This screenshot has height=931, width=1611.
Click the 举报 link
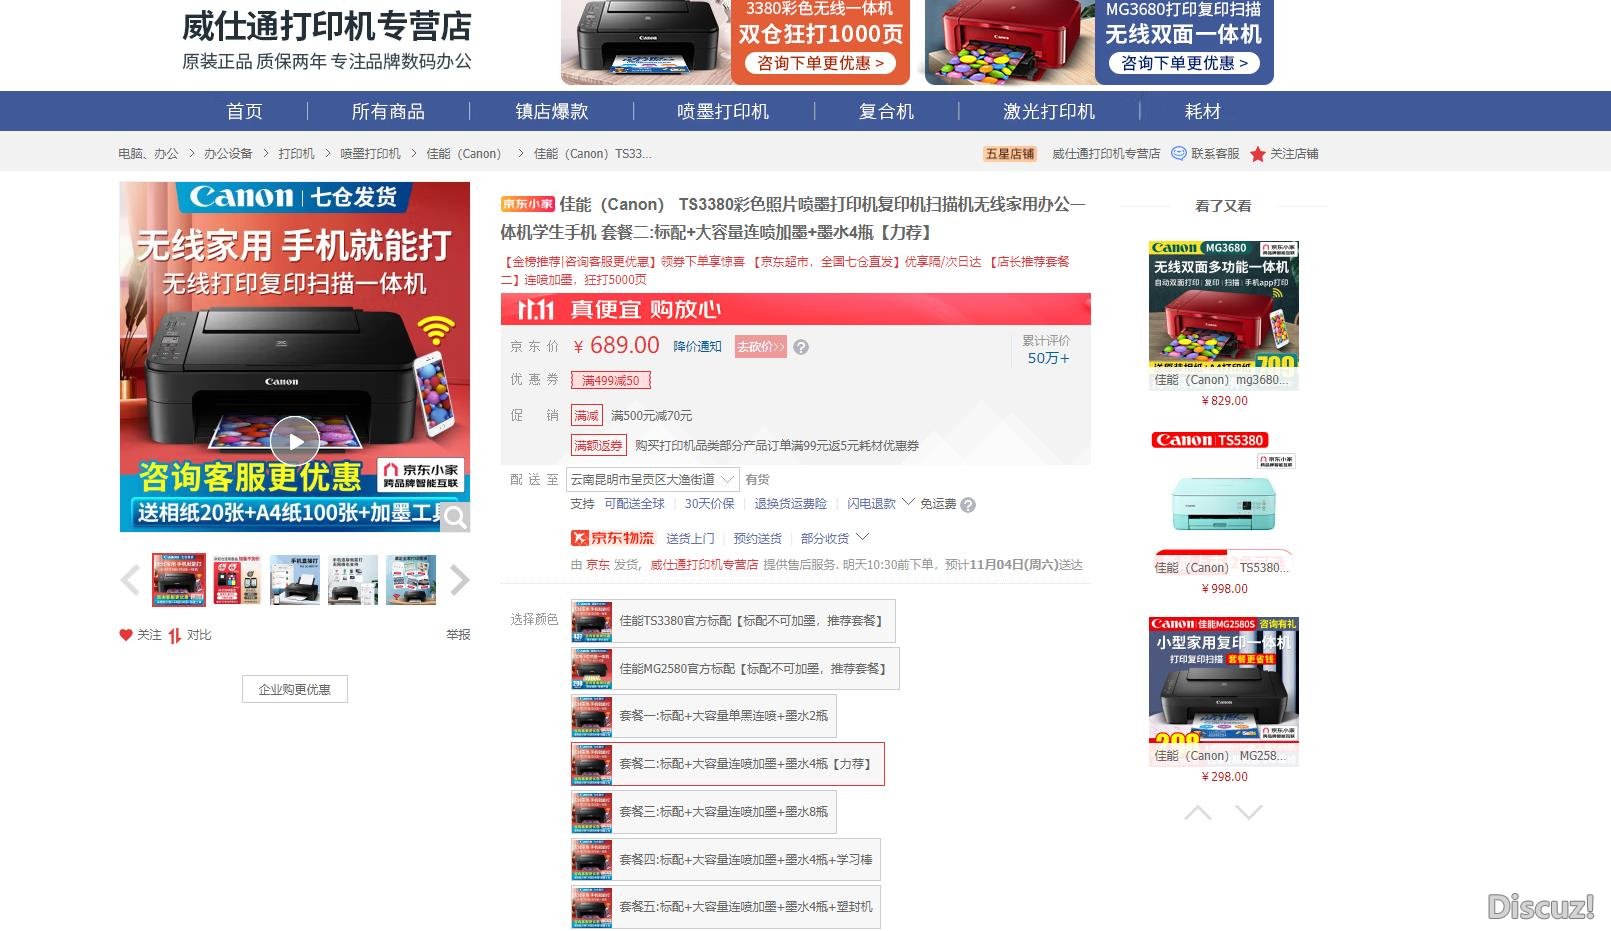[x=458, y=635]
